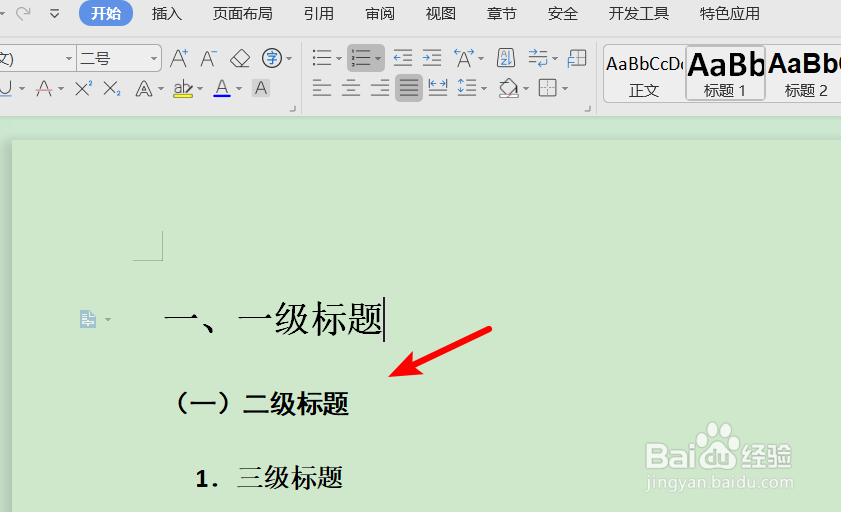
Task: Click the tab stops icon
Action: tap(577, 58)
